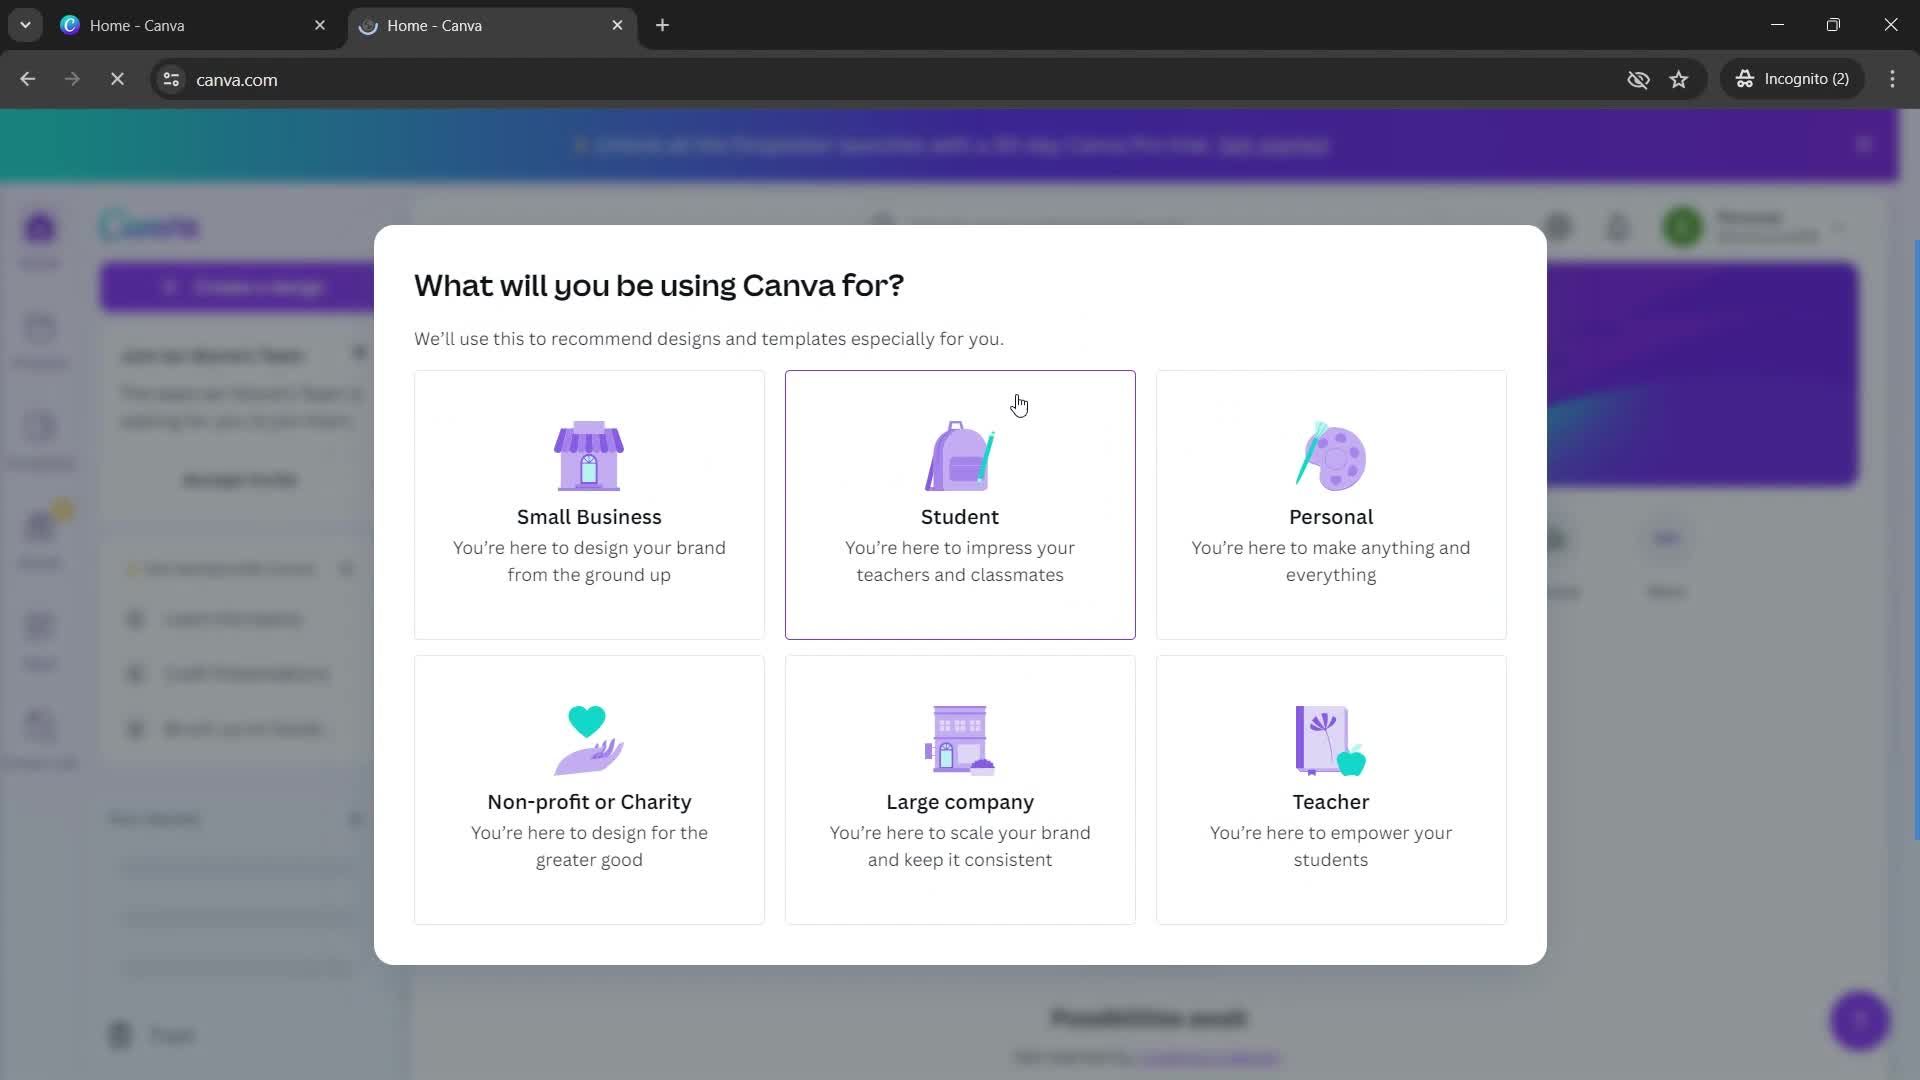The width and height of the screenshot is (1920, 1080).
Task: Select the Small Business storefront icon
Action: (589, 456)
